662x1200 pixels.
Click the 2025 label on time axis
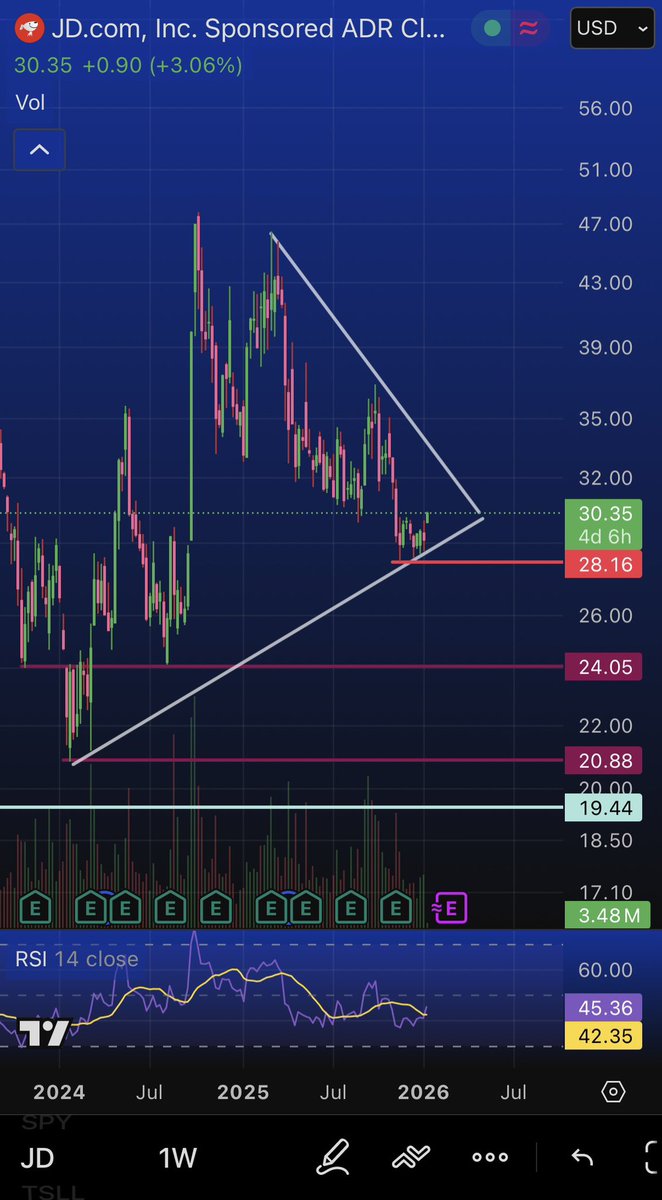point(243,1092)
